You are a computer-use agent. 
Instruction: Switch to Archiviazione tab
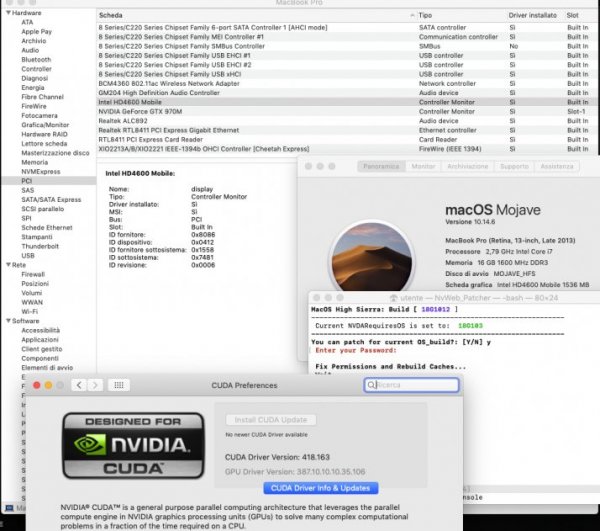click(x=468, y=166)
